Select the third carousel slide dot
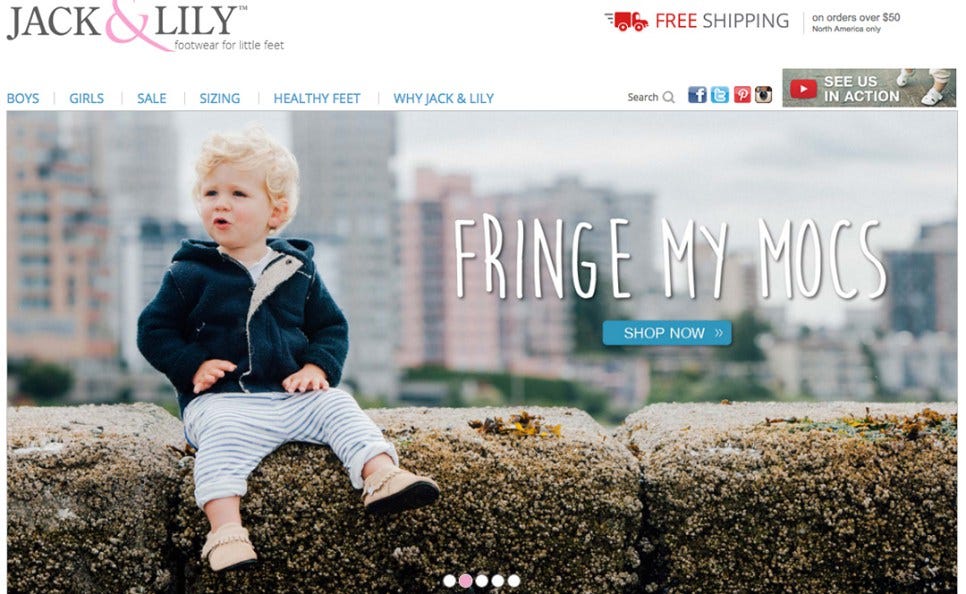 [482, 580]
